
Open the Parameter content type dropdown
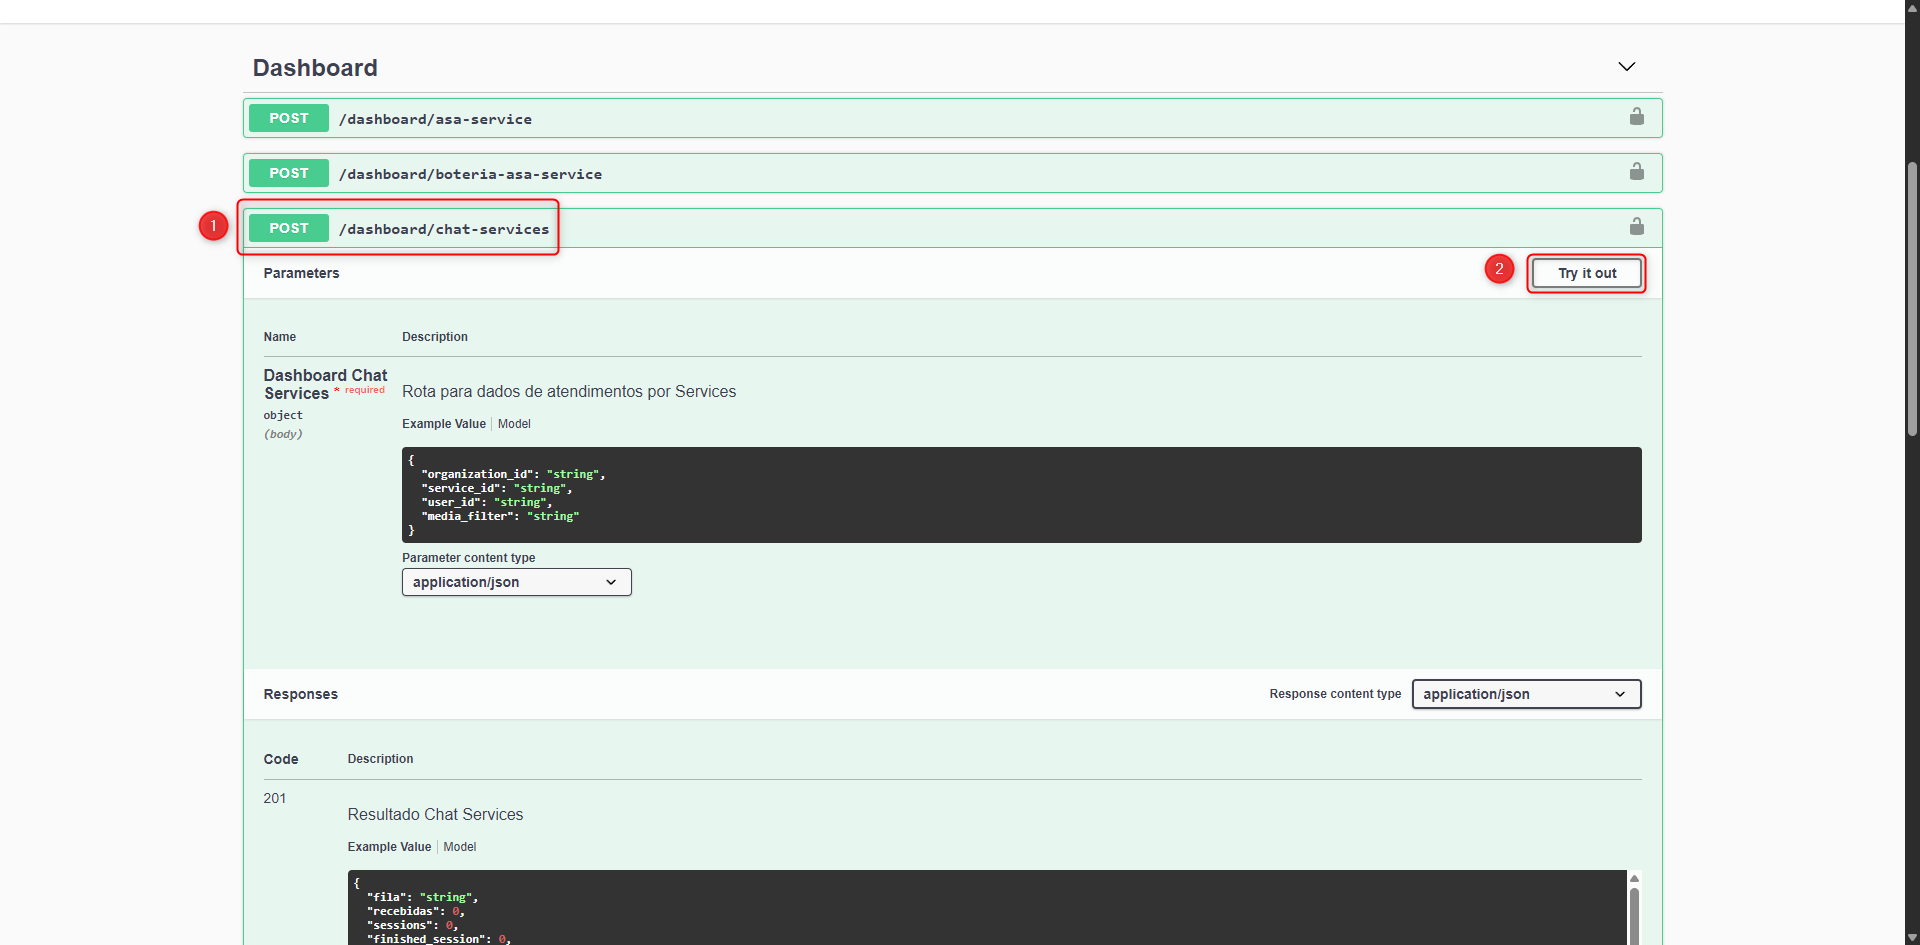tap(516, 582)
